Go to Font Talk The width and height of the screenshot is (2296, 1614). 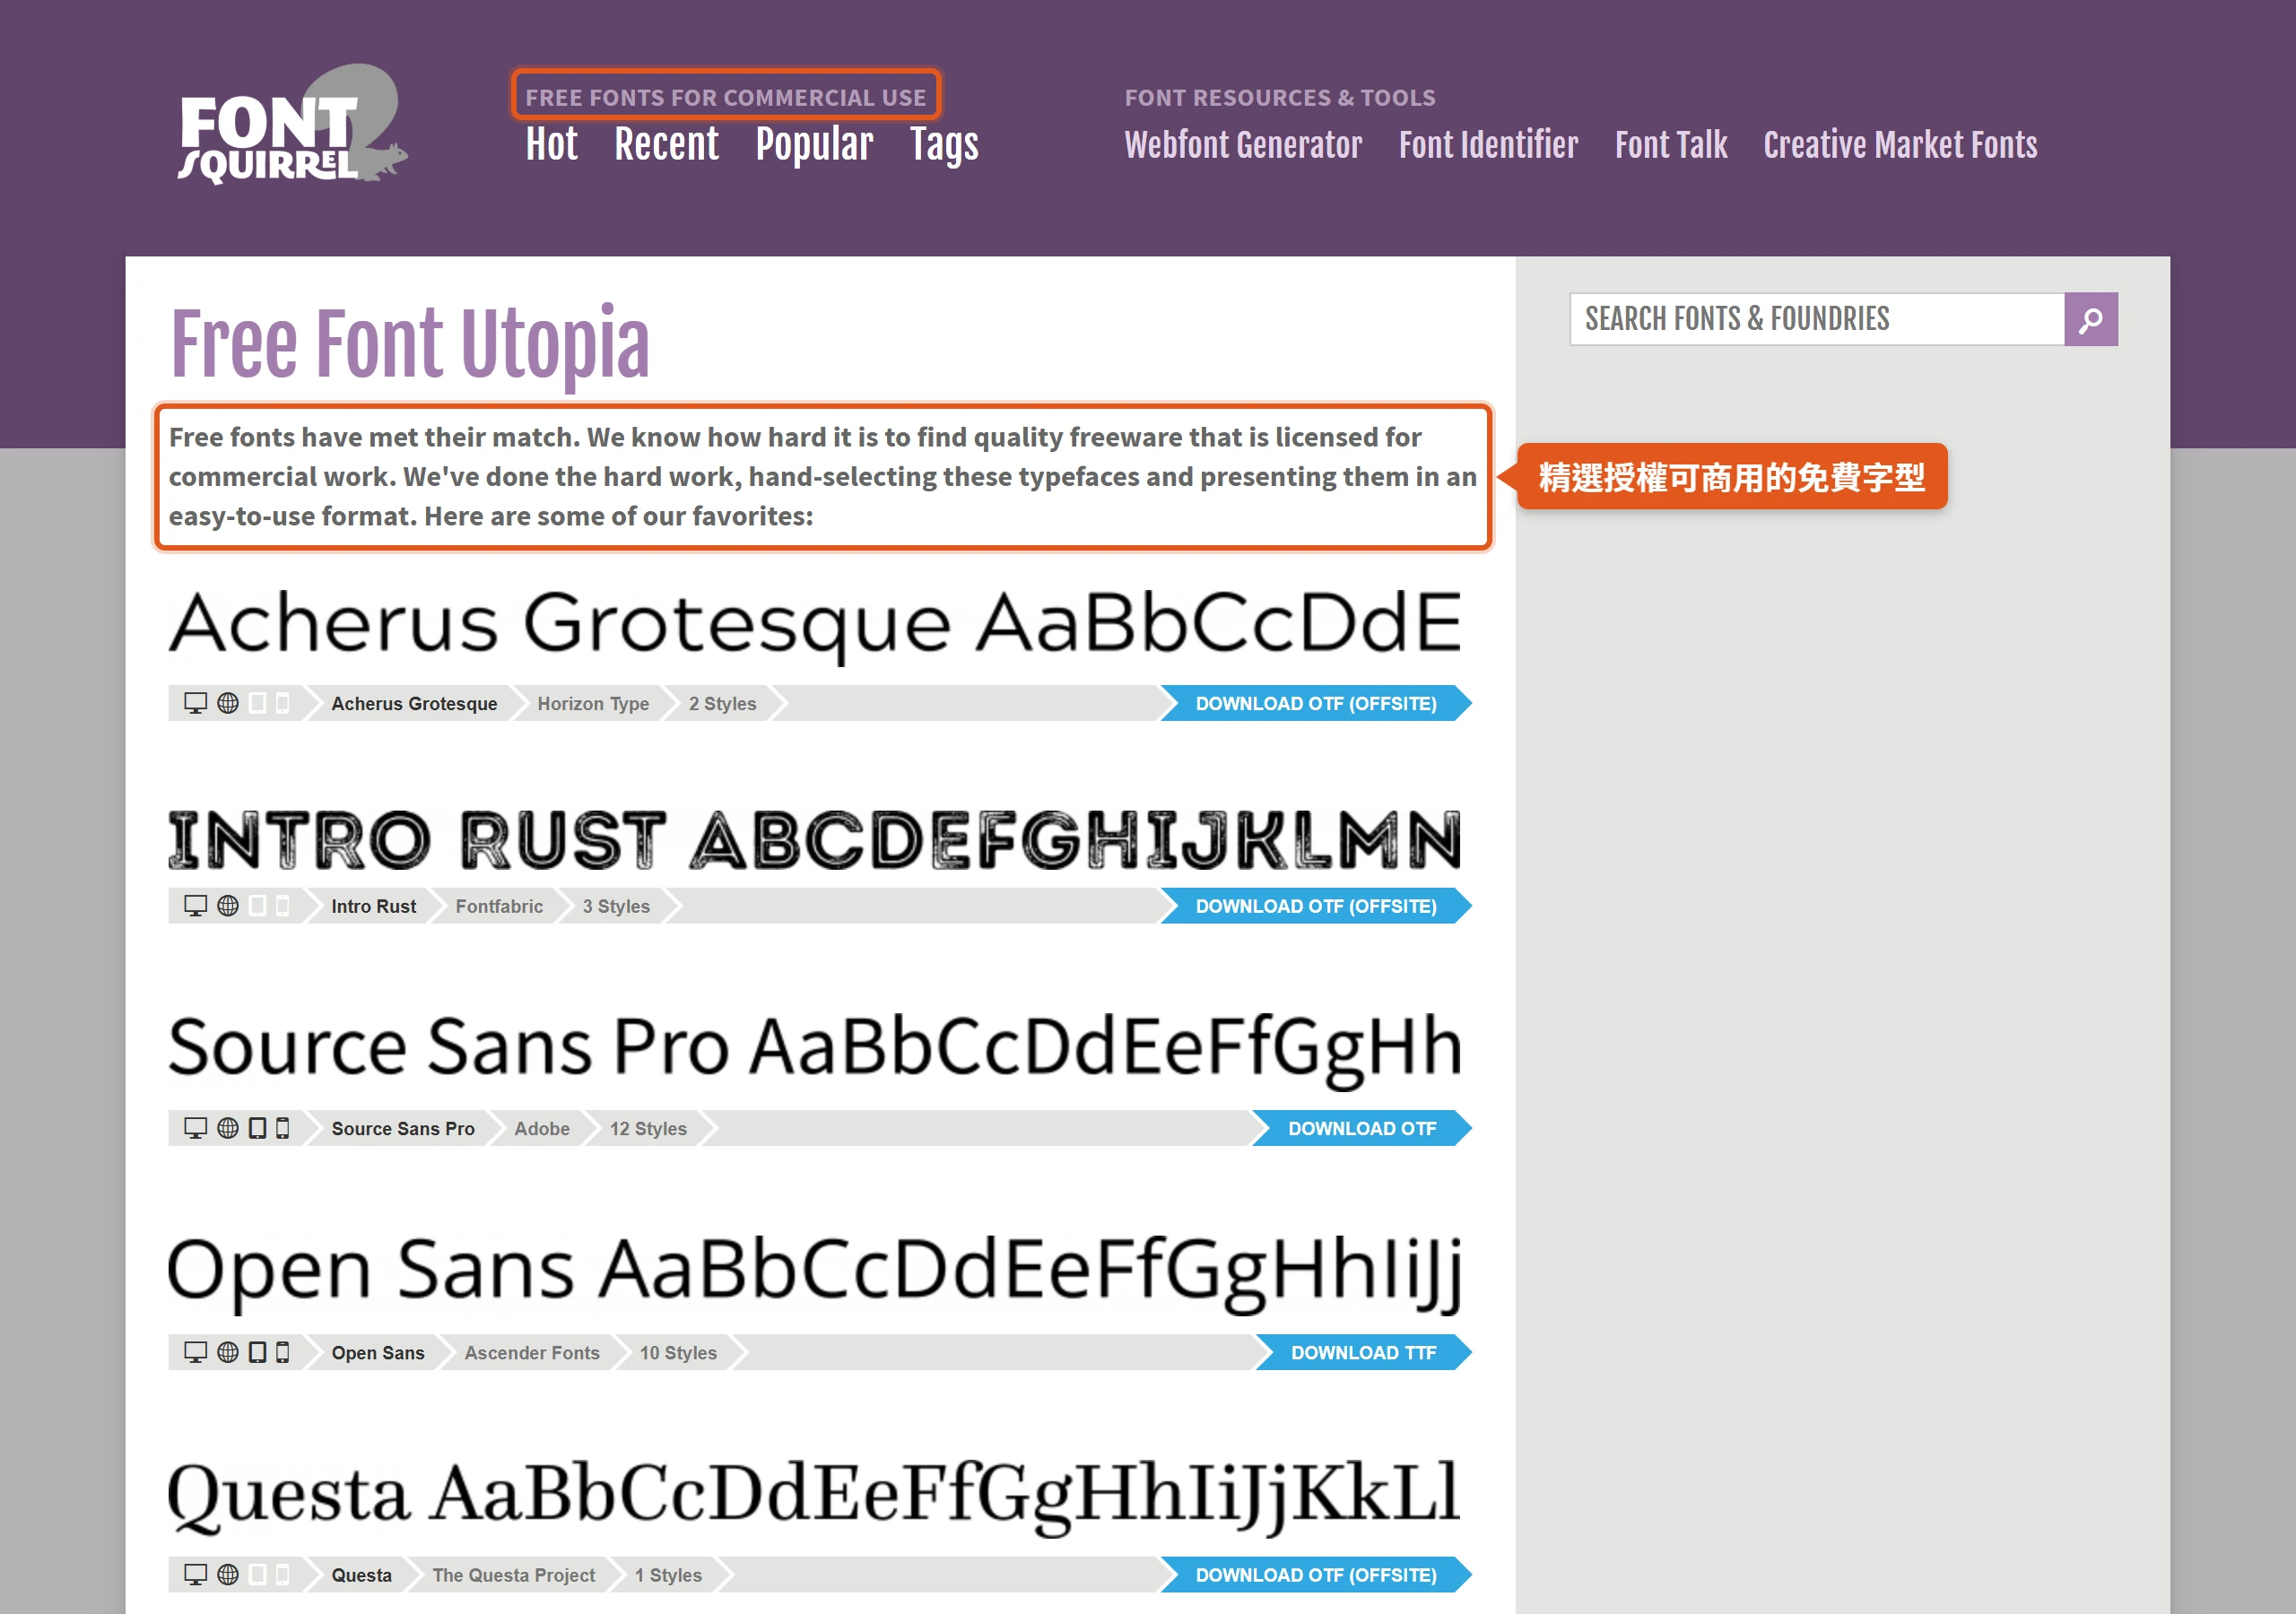pyautogui.click(x=1671, y=145)
